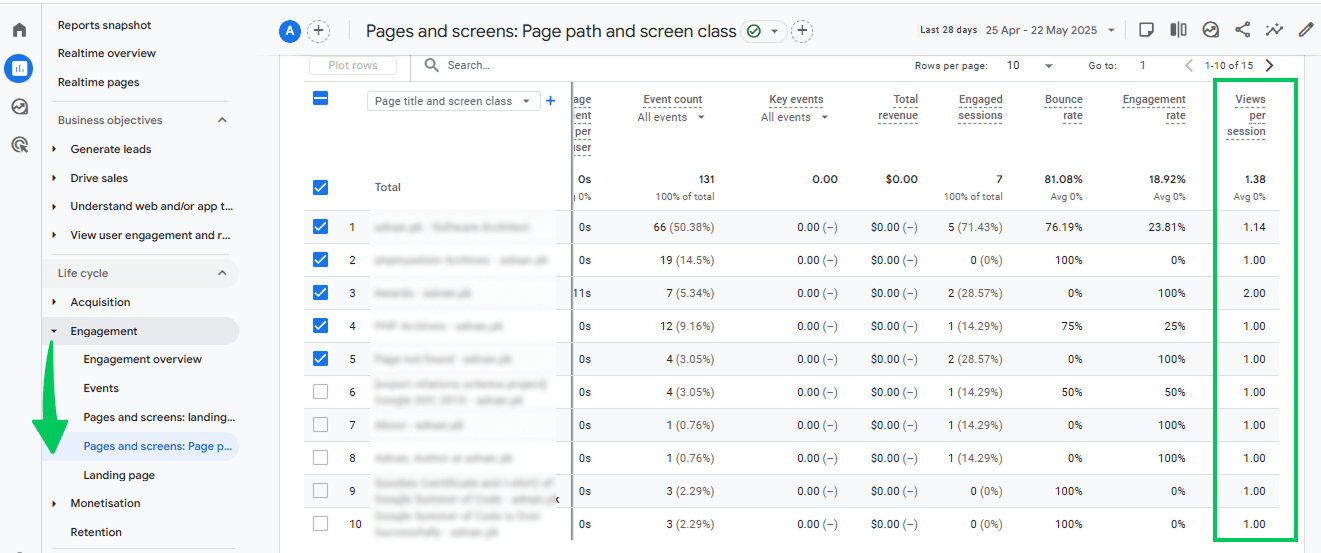The image size is (1321, 553).
Task: Expand Acquisition section
Action: click(x=54, y=302)
